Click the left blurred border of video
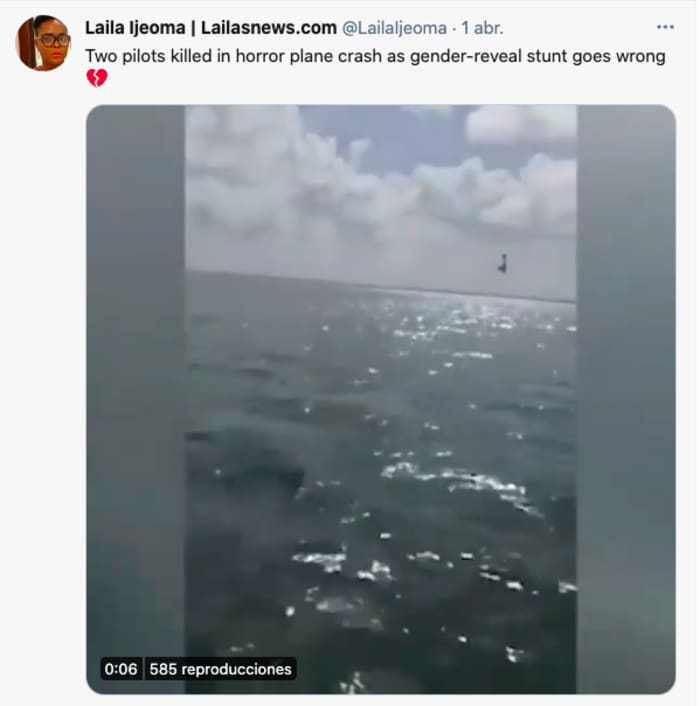The width and height of the screenshot is (700, 706). (135, 399)
